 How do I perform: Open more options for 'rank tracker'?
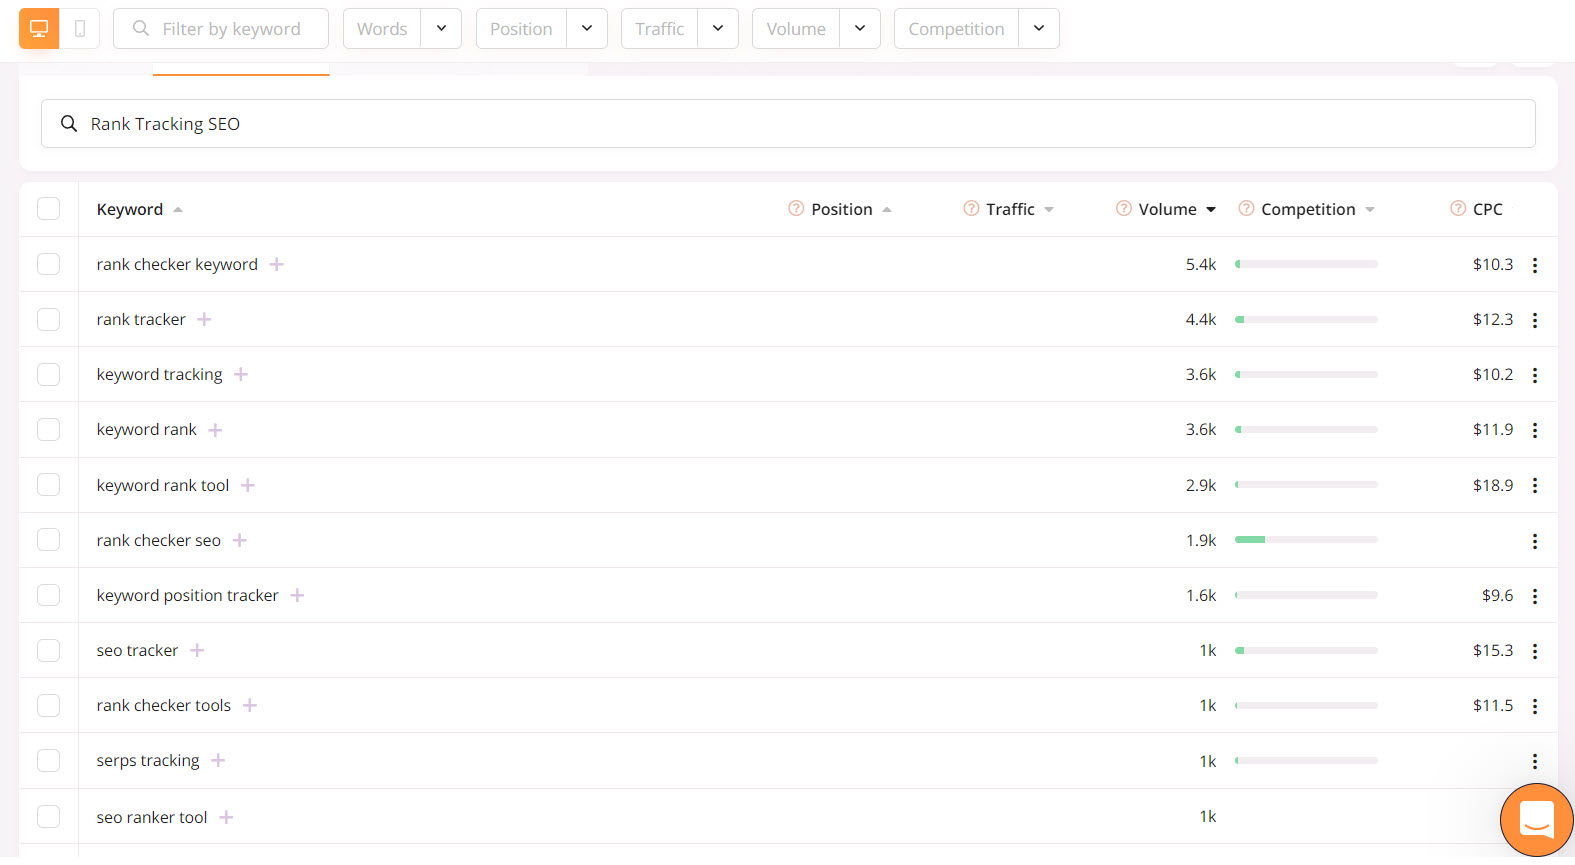(1535, 320)
